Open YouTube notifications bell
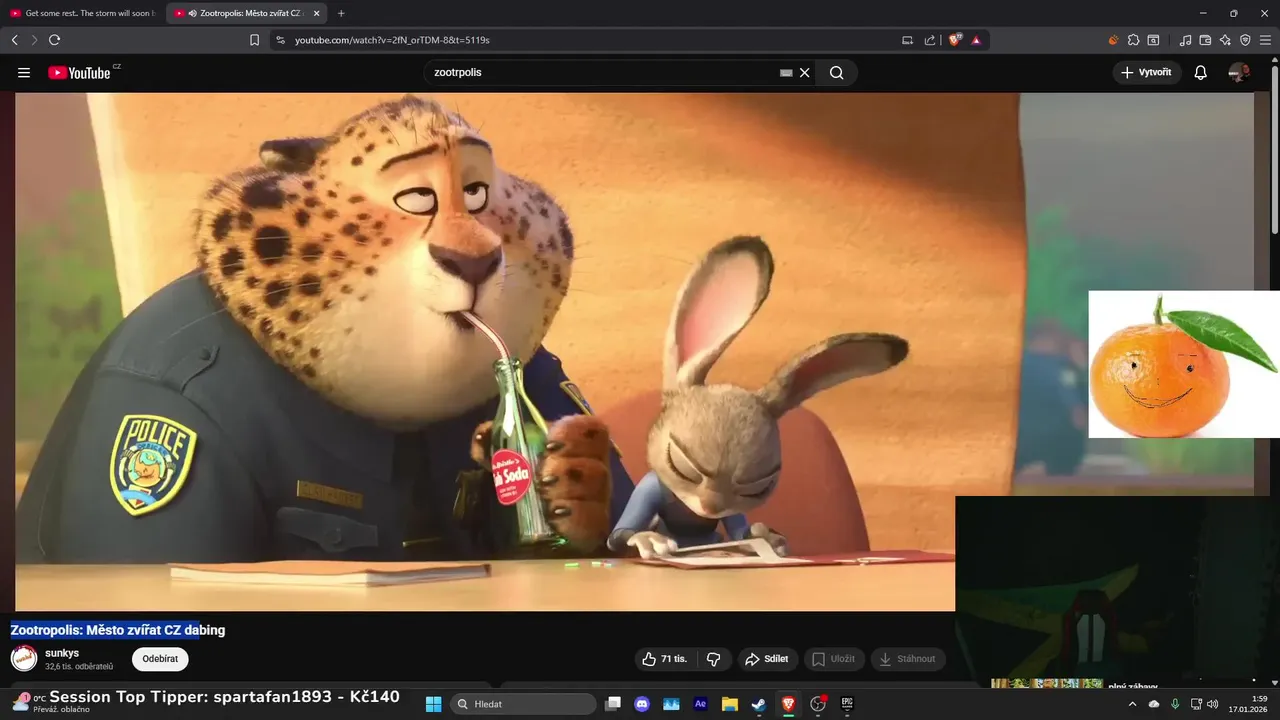 click(x=1201, y=73)
